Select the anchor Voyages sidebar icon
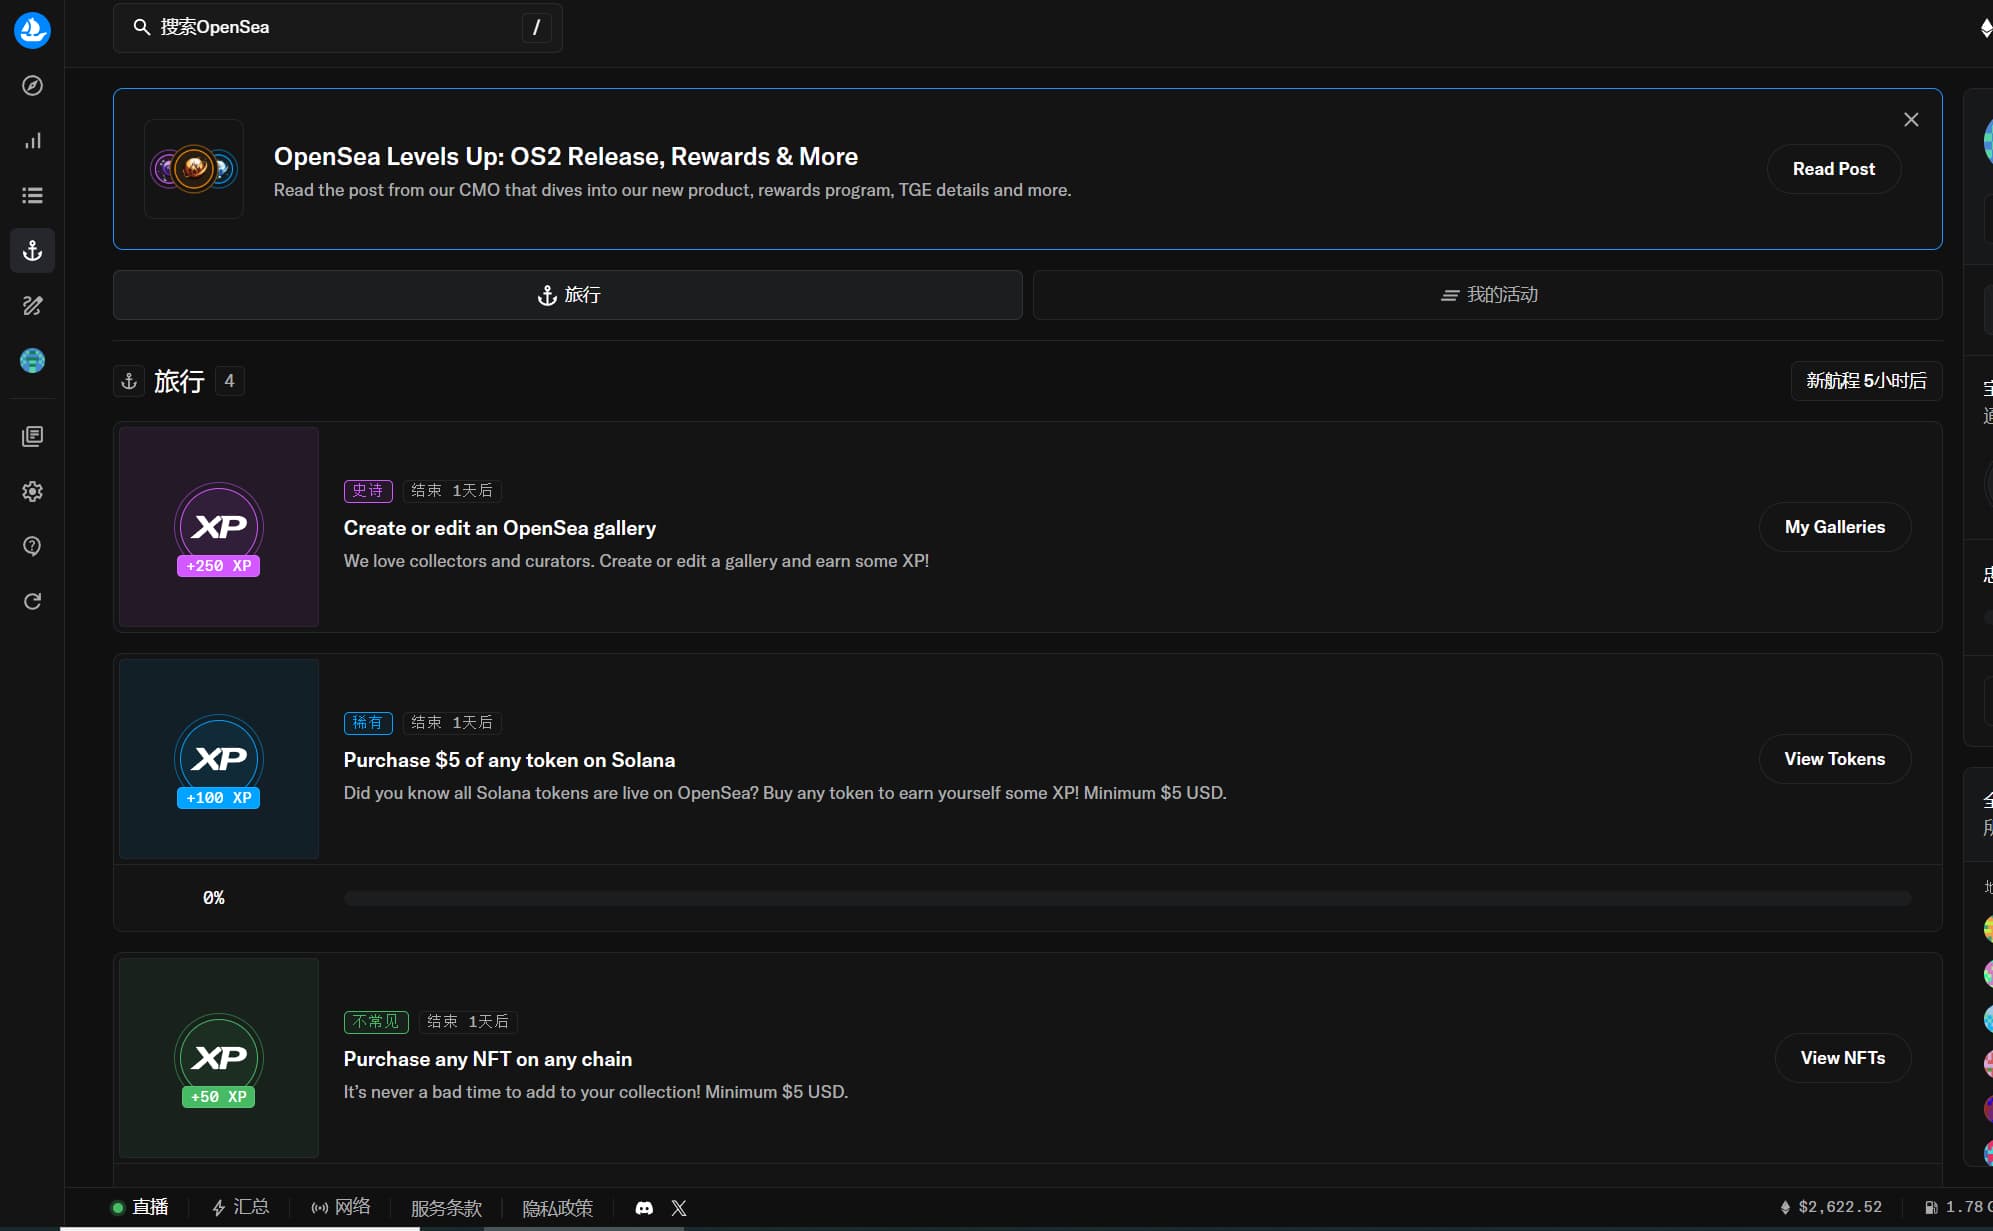 (x=32, y=251)
